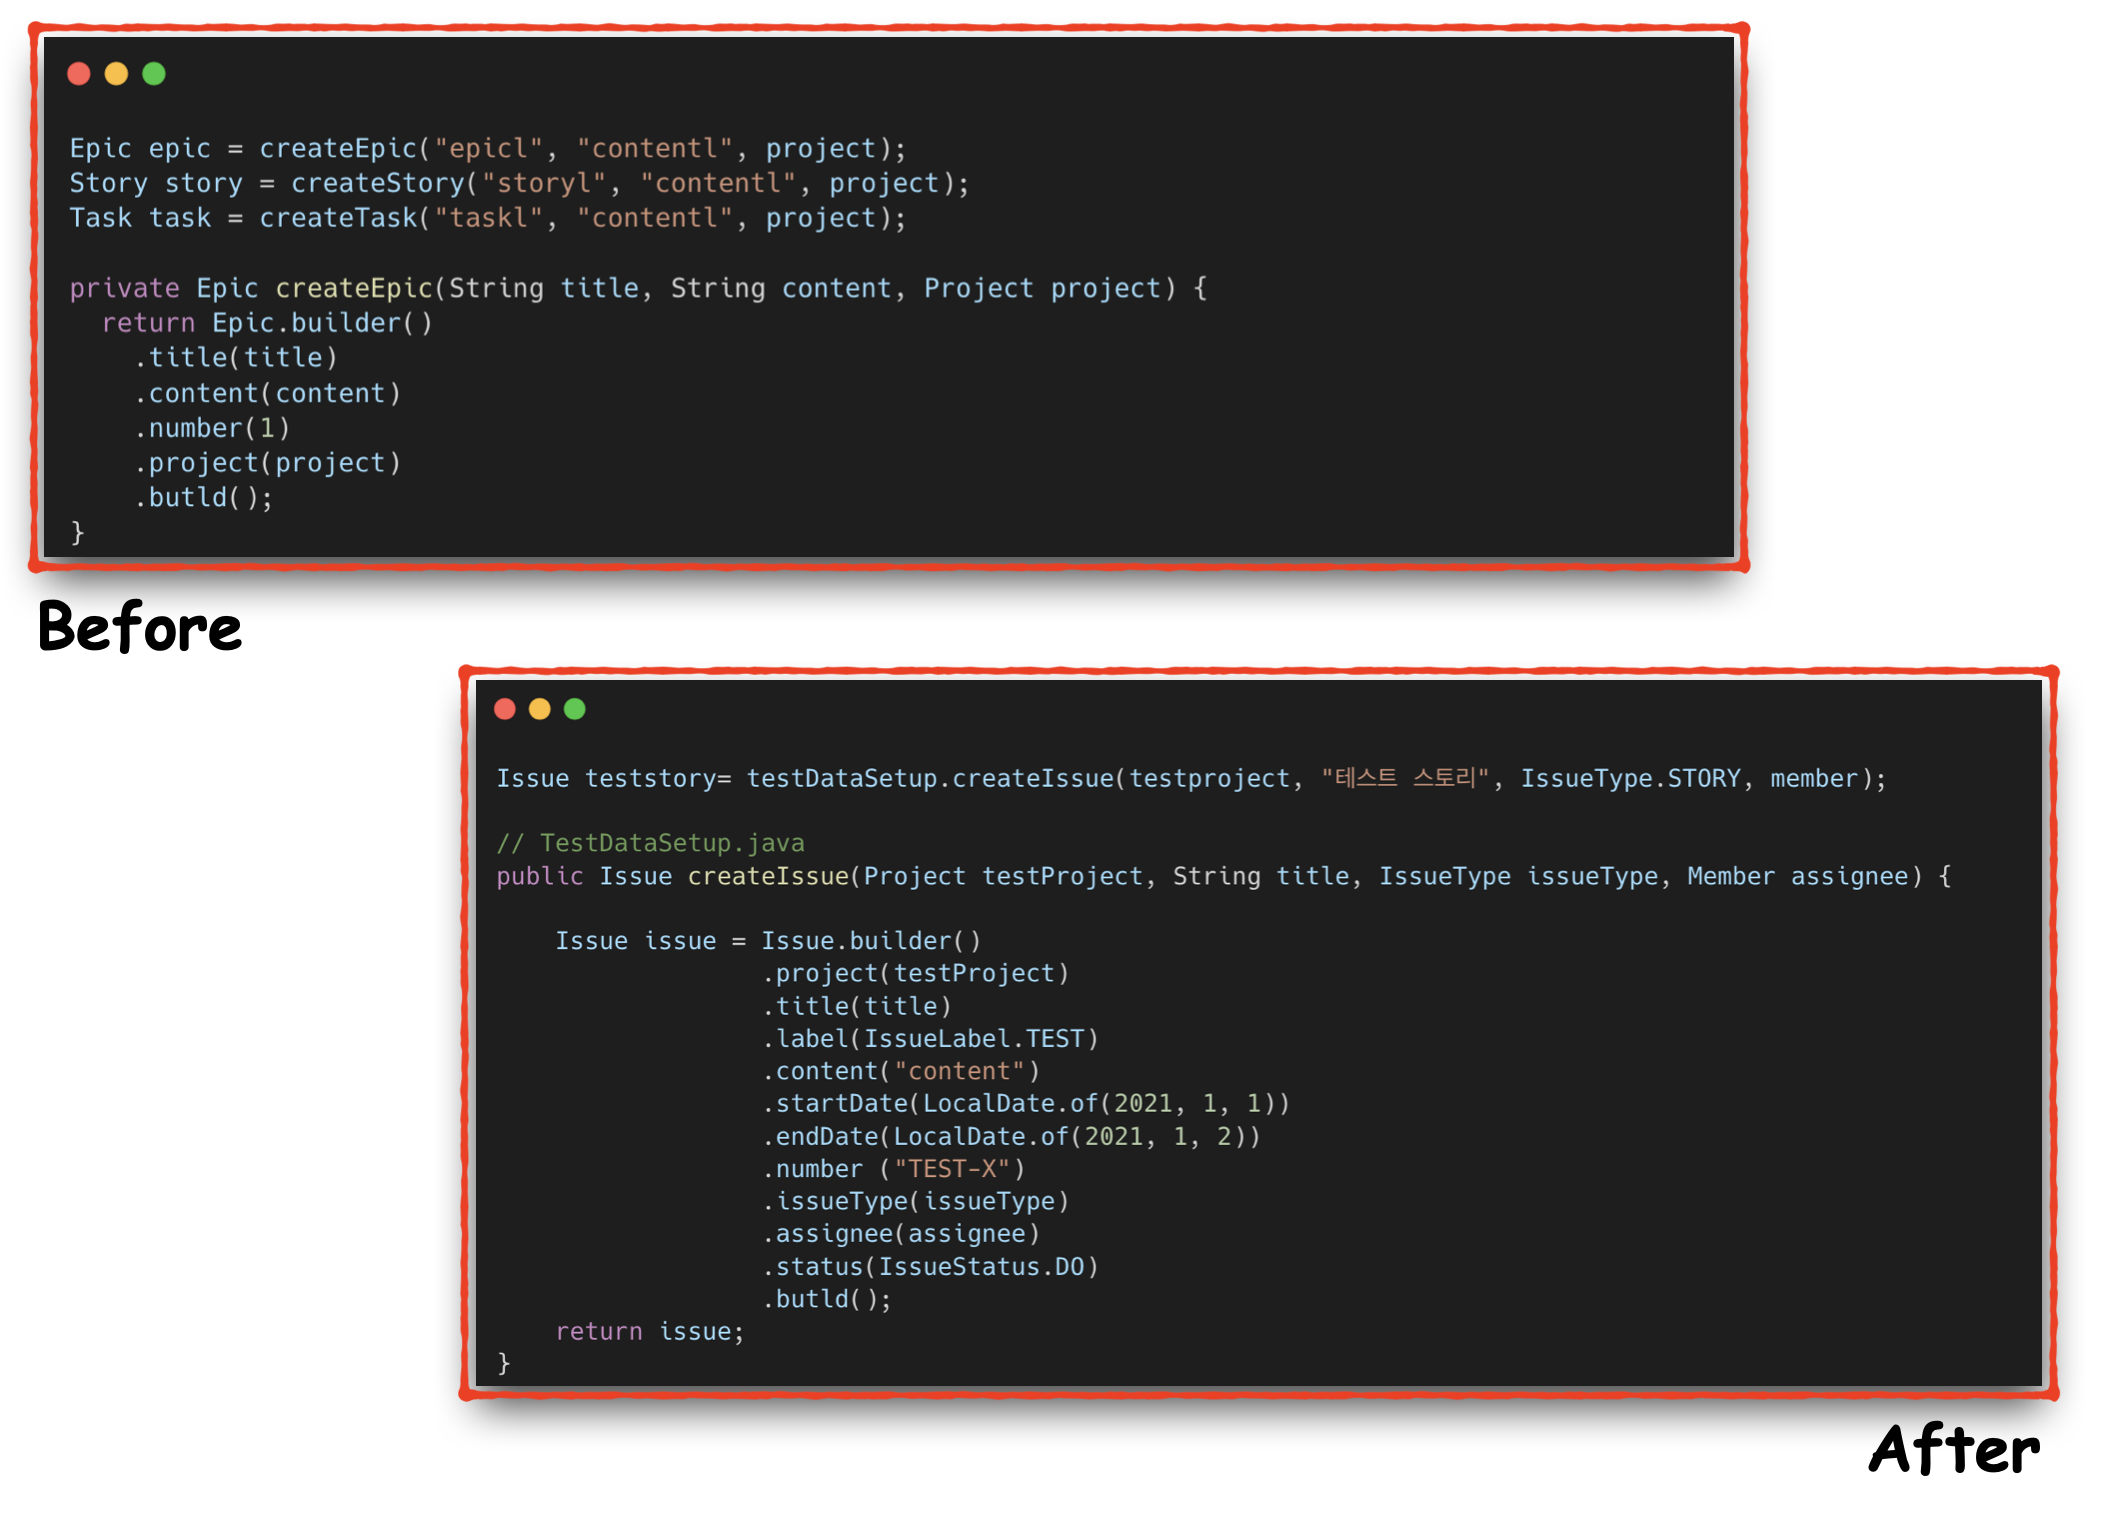Click the '.project(testProject)' line

[916, 974]
